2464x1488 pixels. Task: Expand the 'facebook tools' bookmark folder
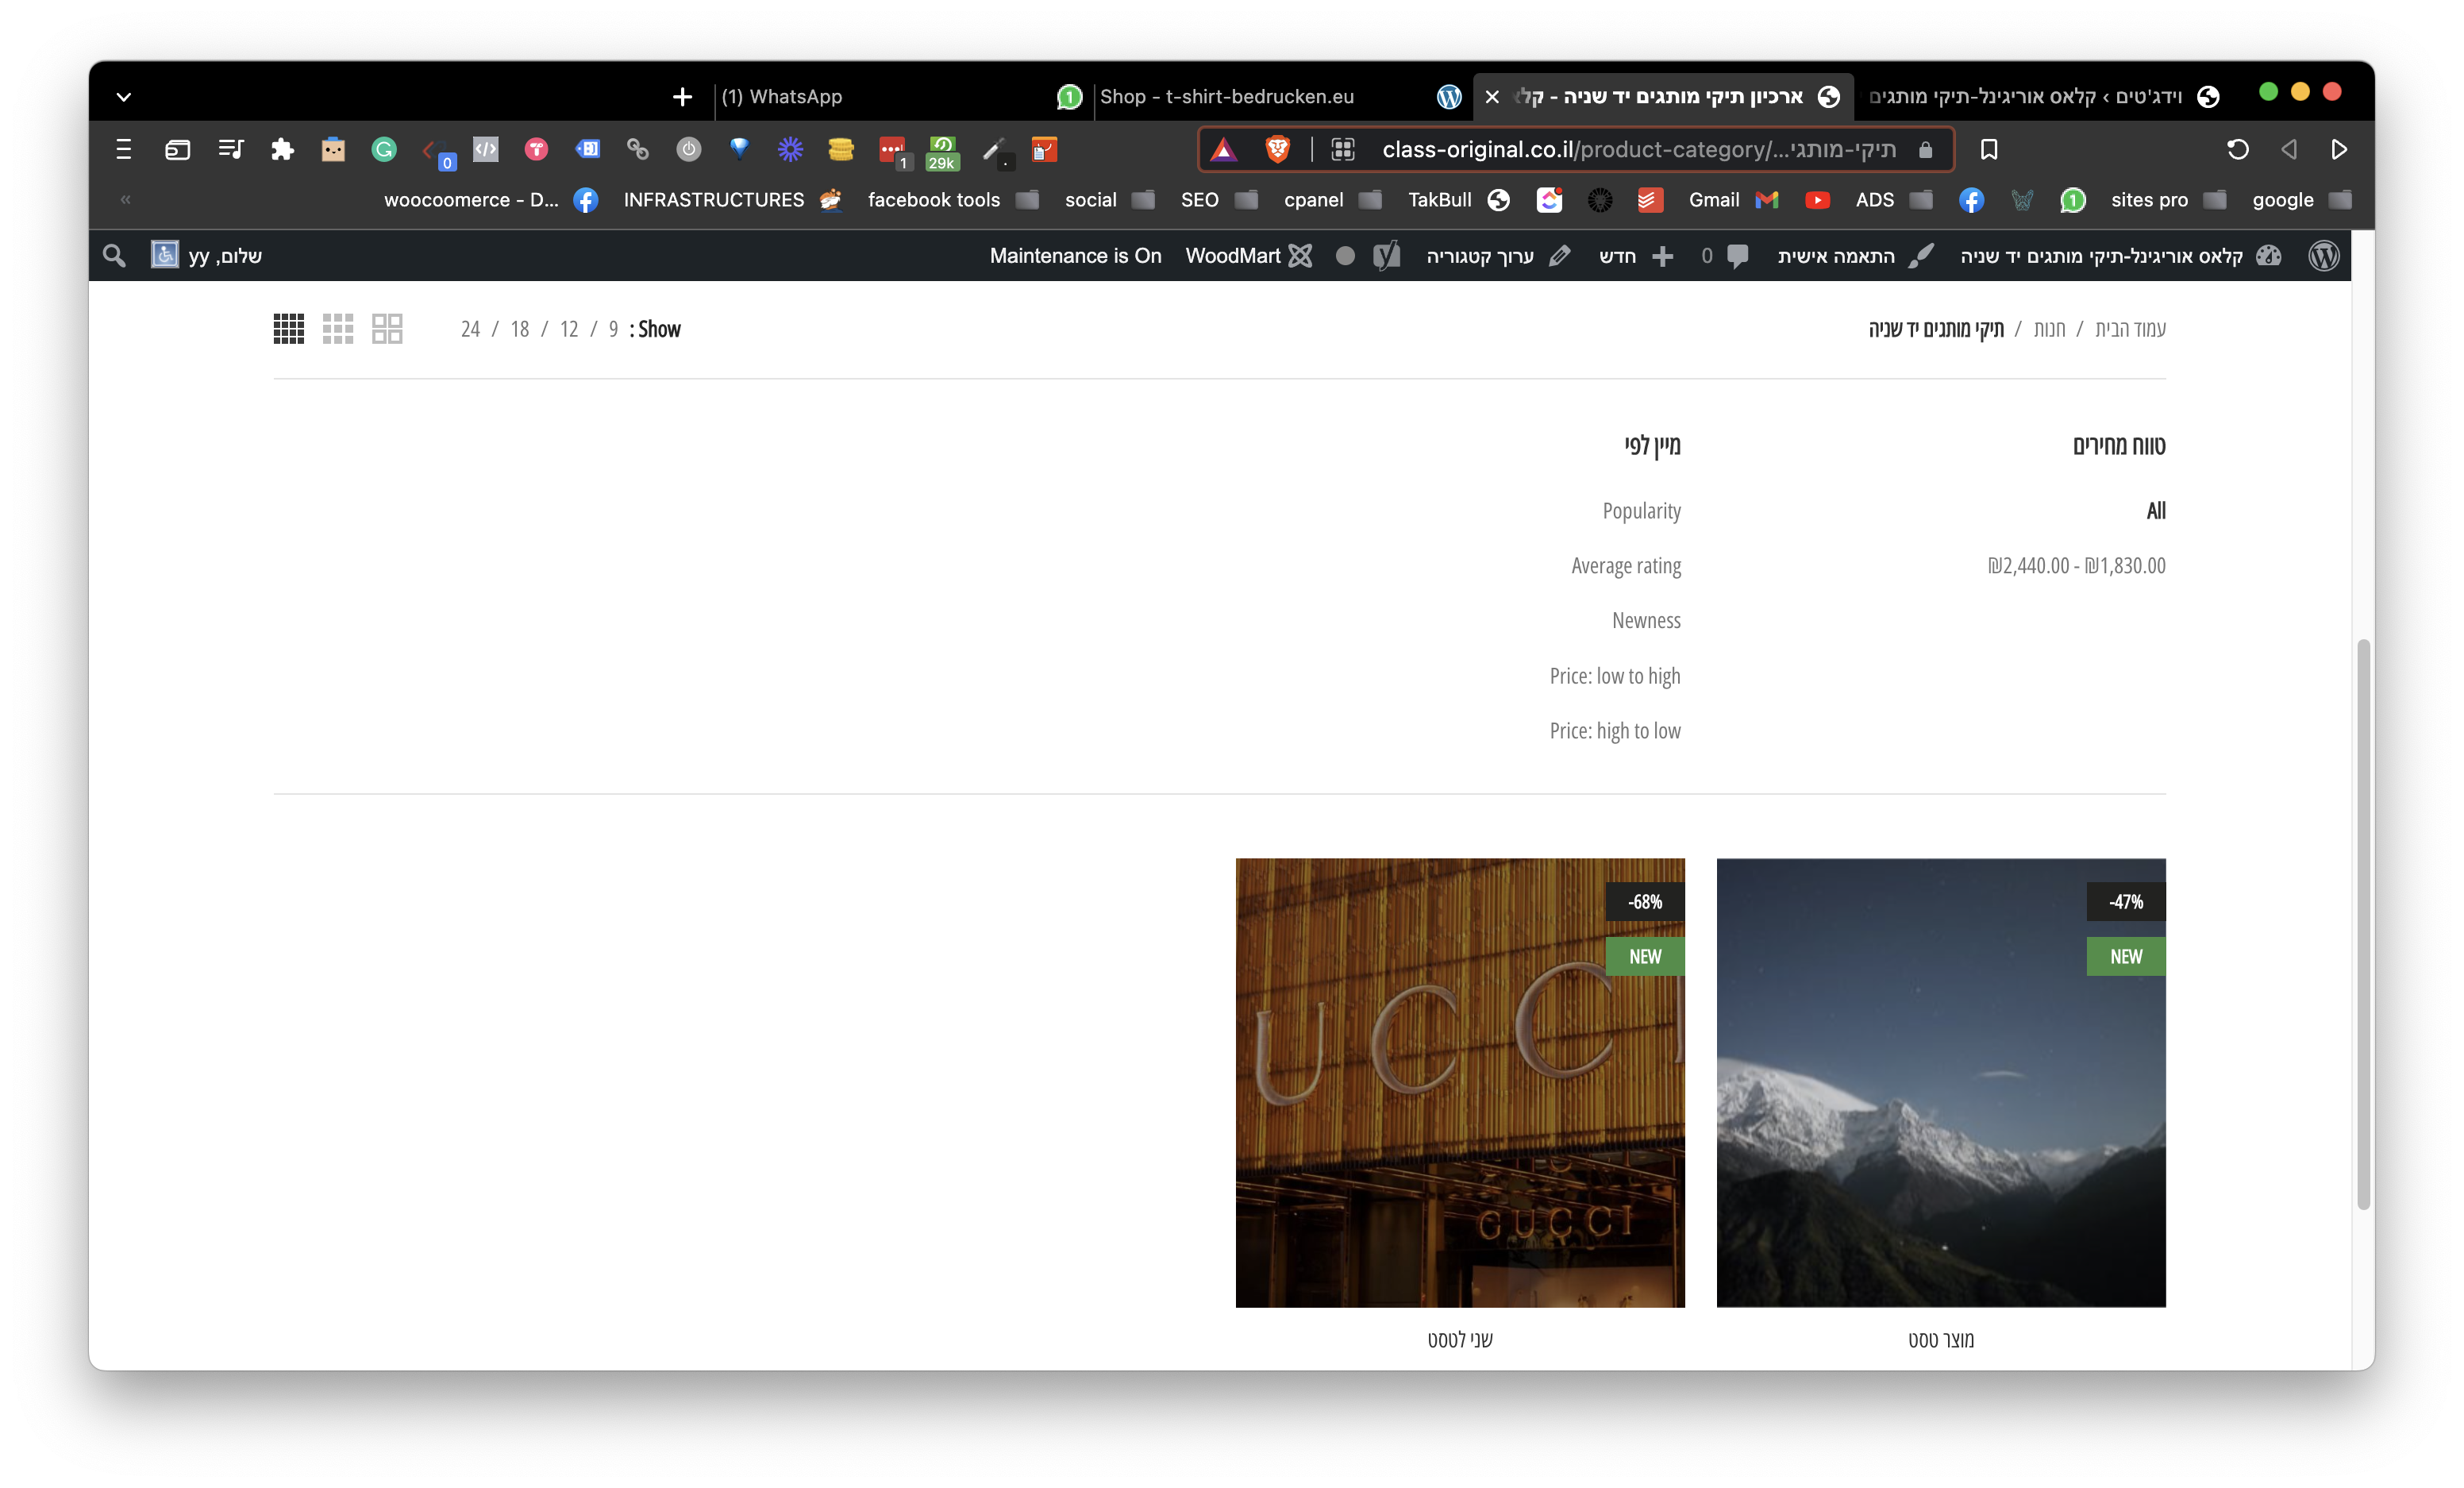[x=954, y=200]
